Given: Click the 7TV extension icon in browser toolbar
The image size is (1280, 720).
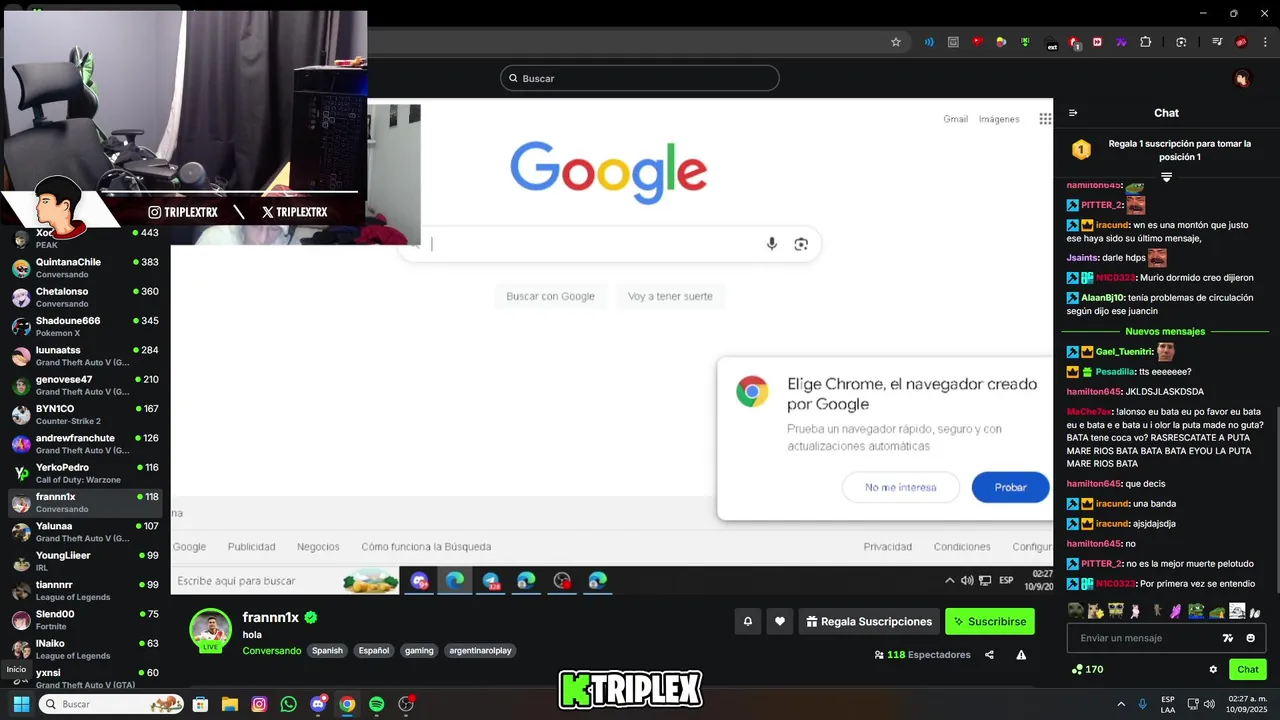Looking at the screenshot, I should (x=1121, y=42).
